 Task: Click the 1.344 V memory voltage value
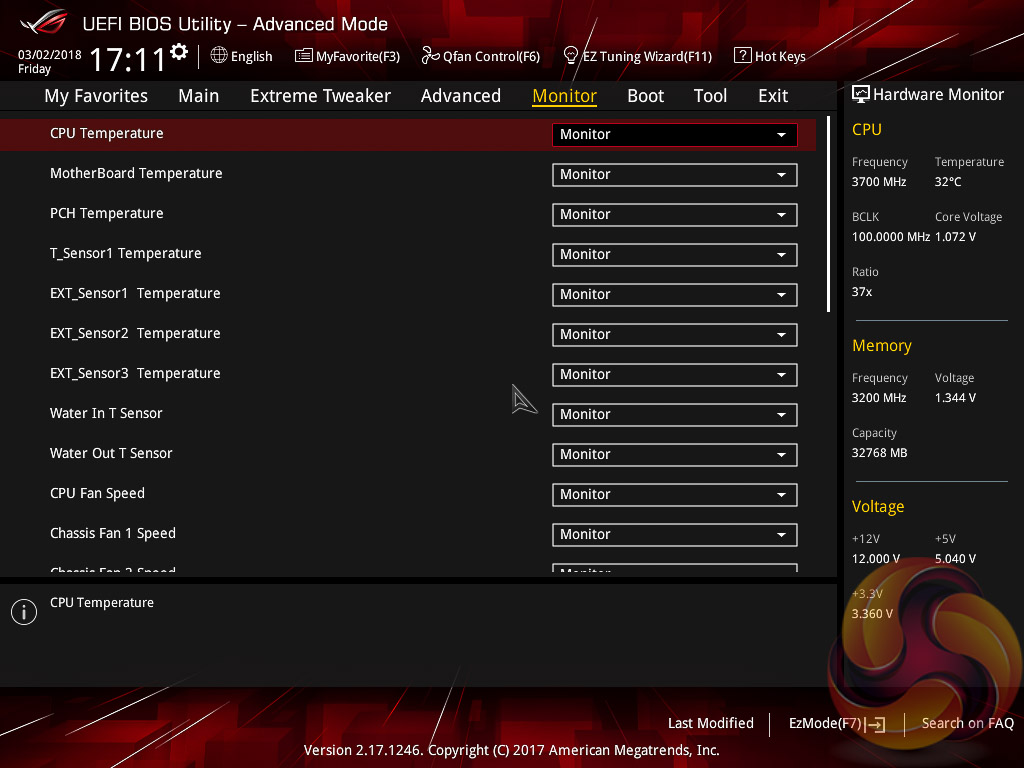pyautogui.click(x=955, y=397)
